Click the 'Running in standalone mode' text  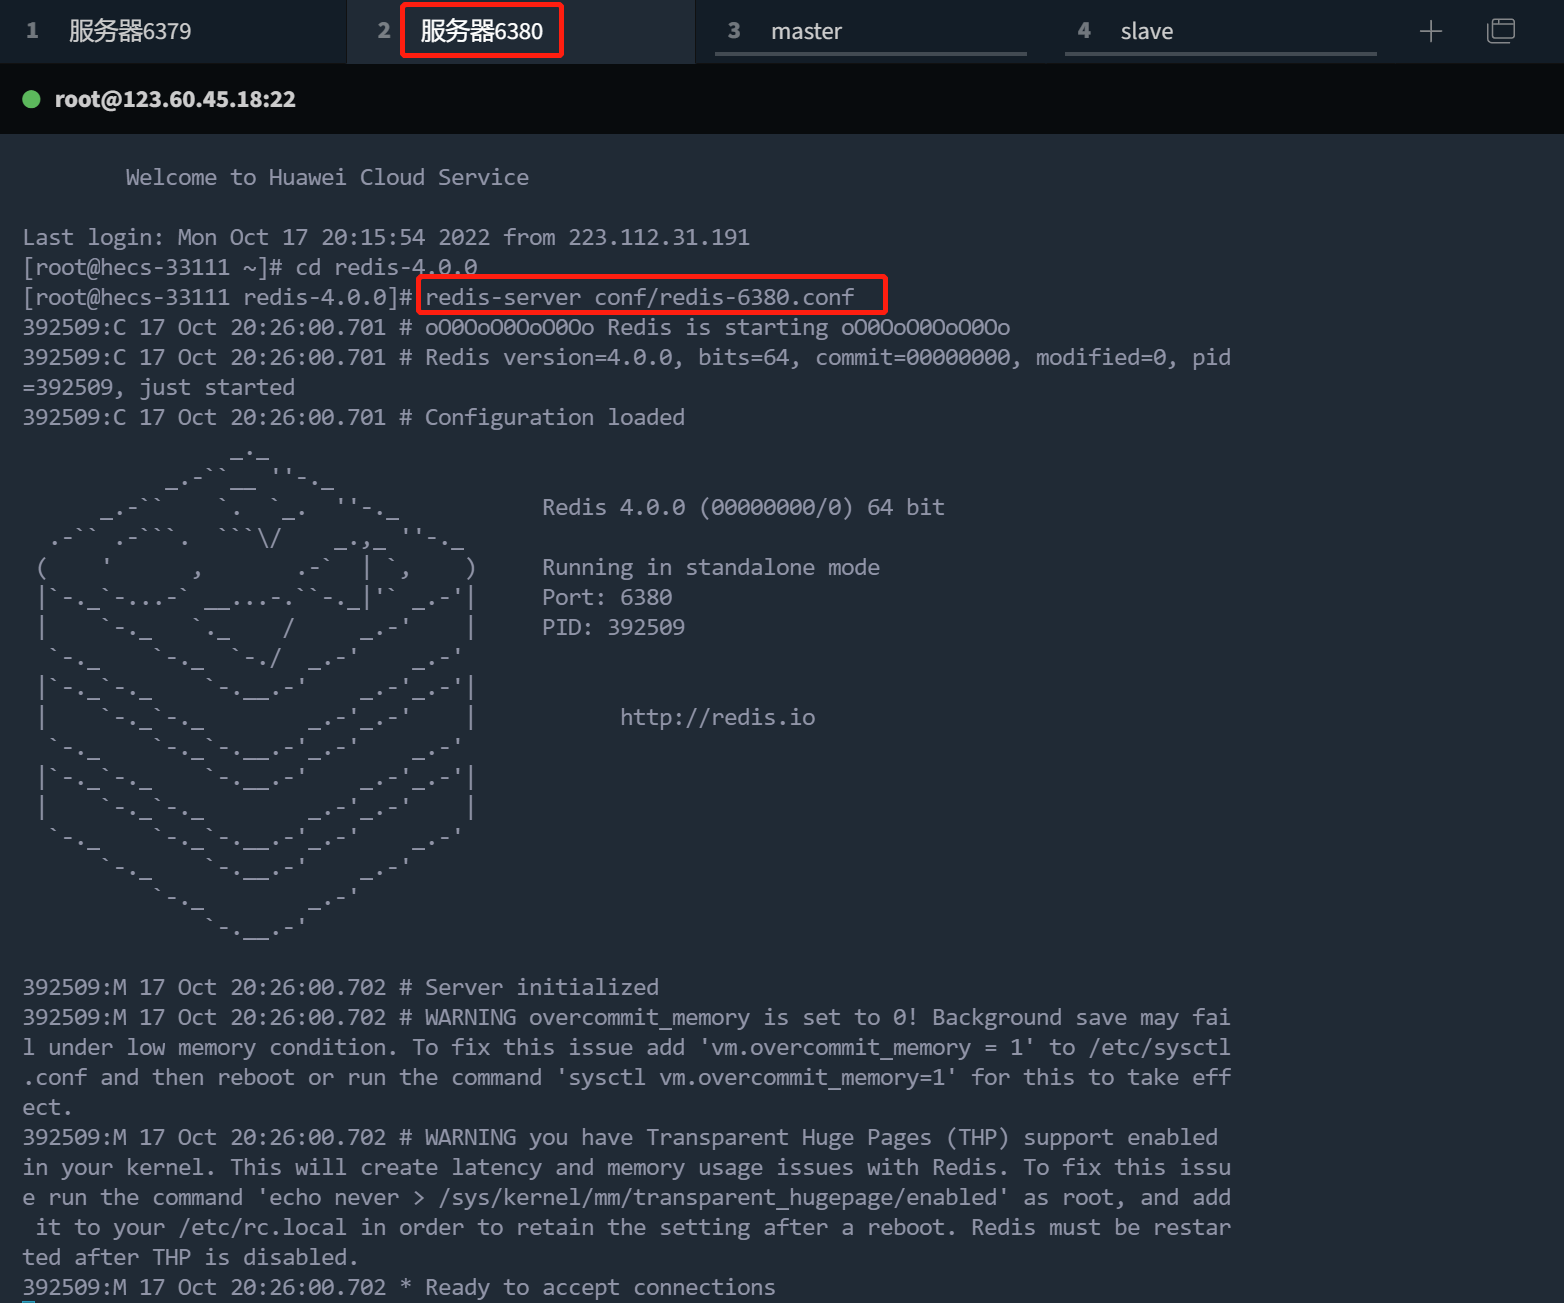click(710, 567)
